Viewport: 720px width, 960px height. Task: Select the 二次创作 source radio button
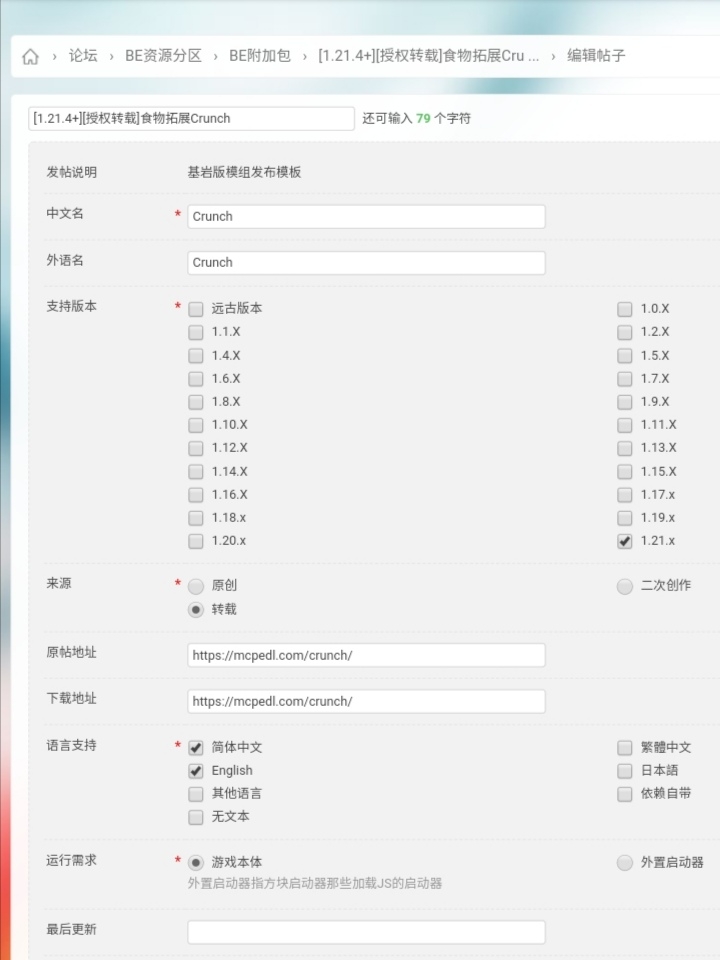pos(624,587)
